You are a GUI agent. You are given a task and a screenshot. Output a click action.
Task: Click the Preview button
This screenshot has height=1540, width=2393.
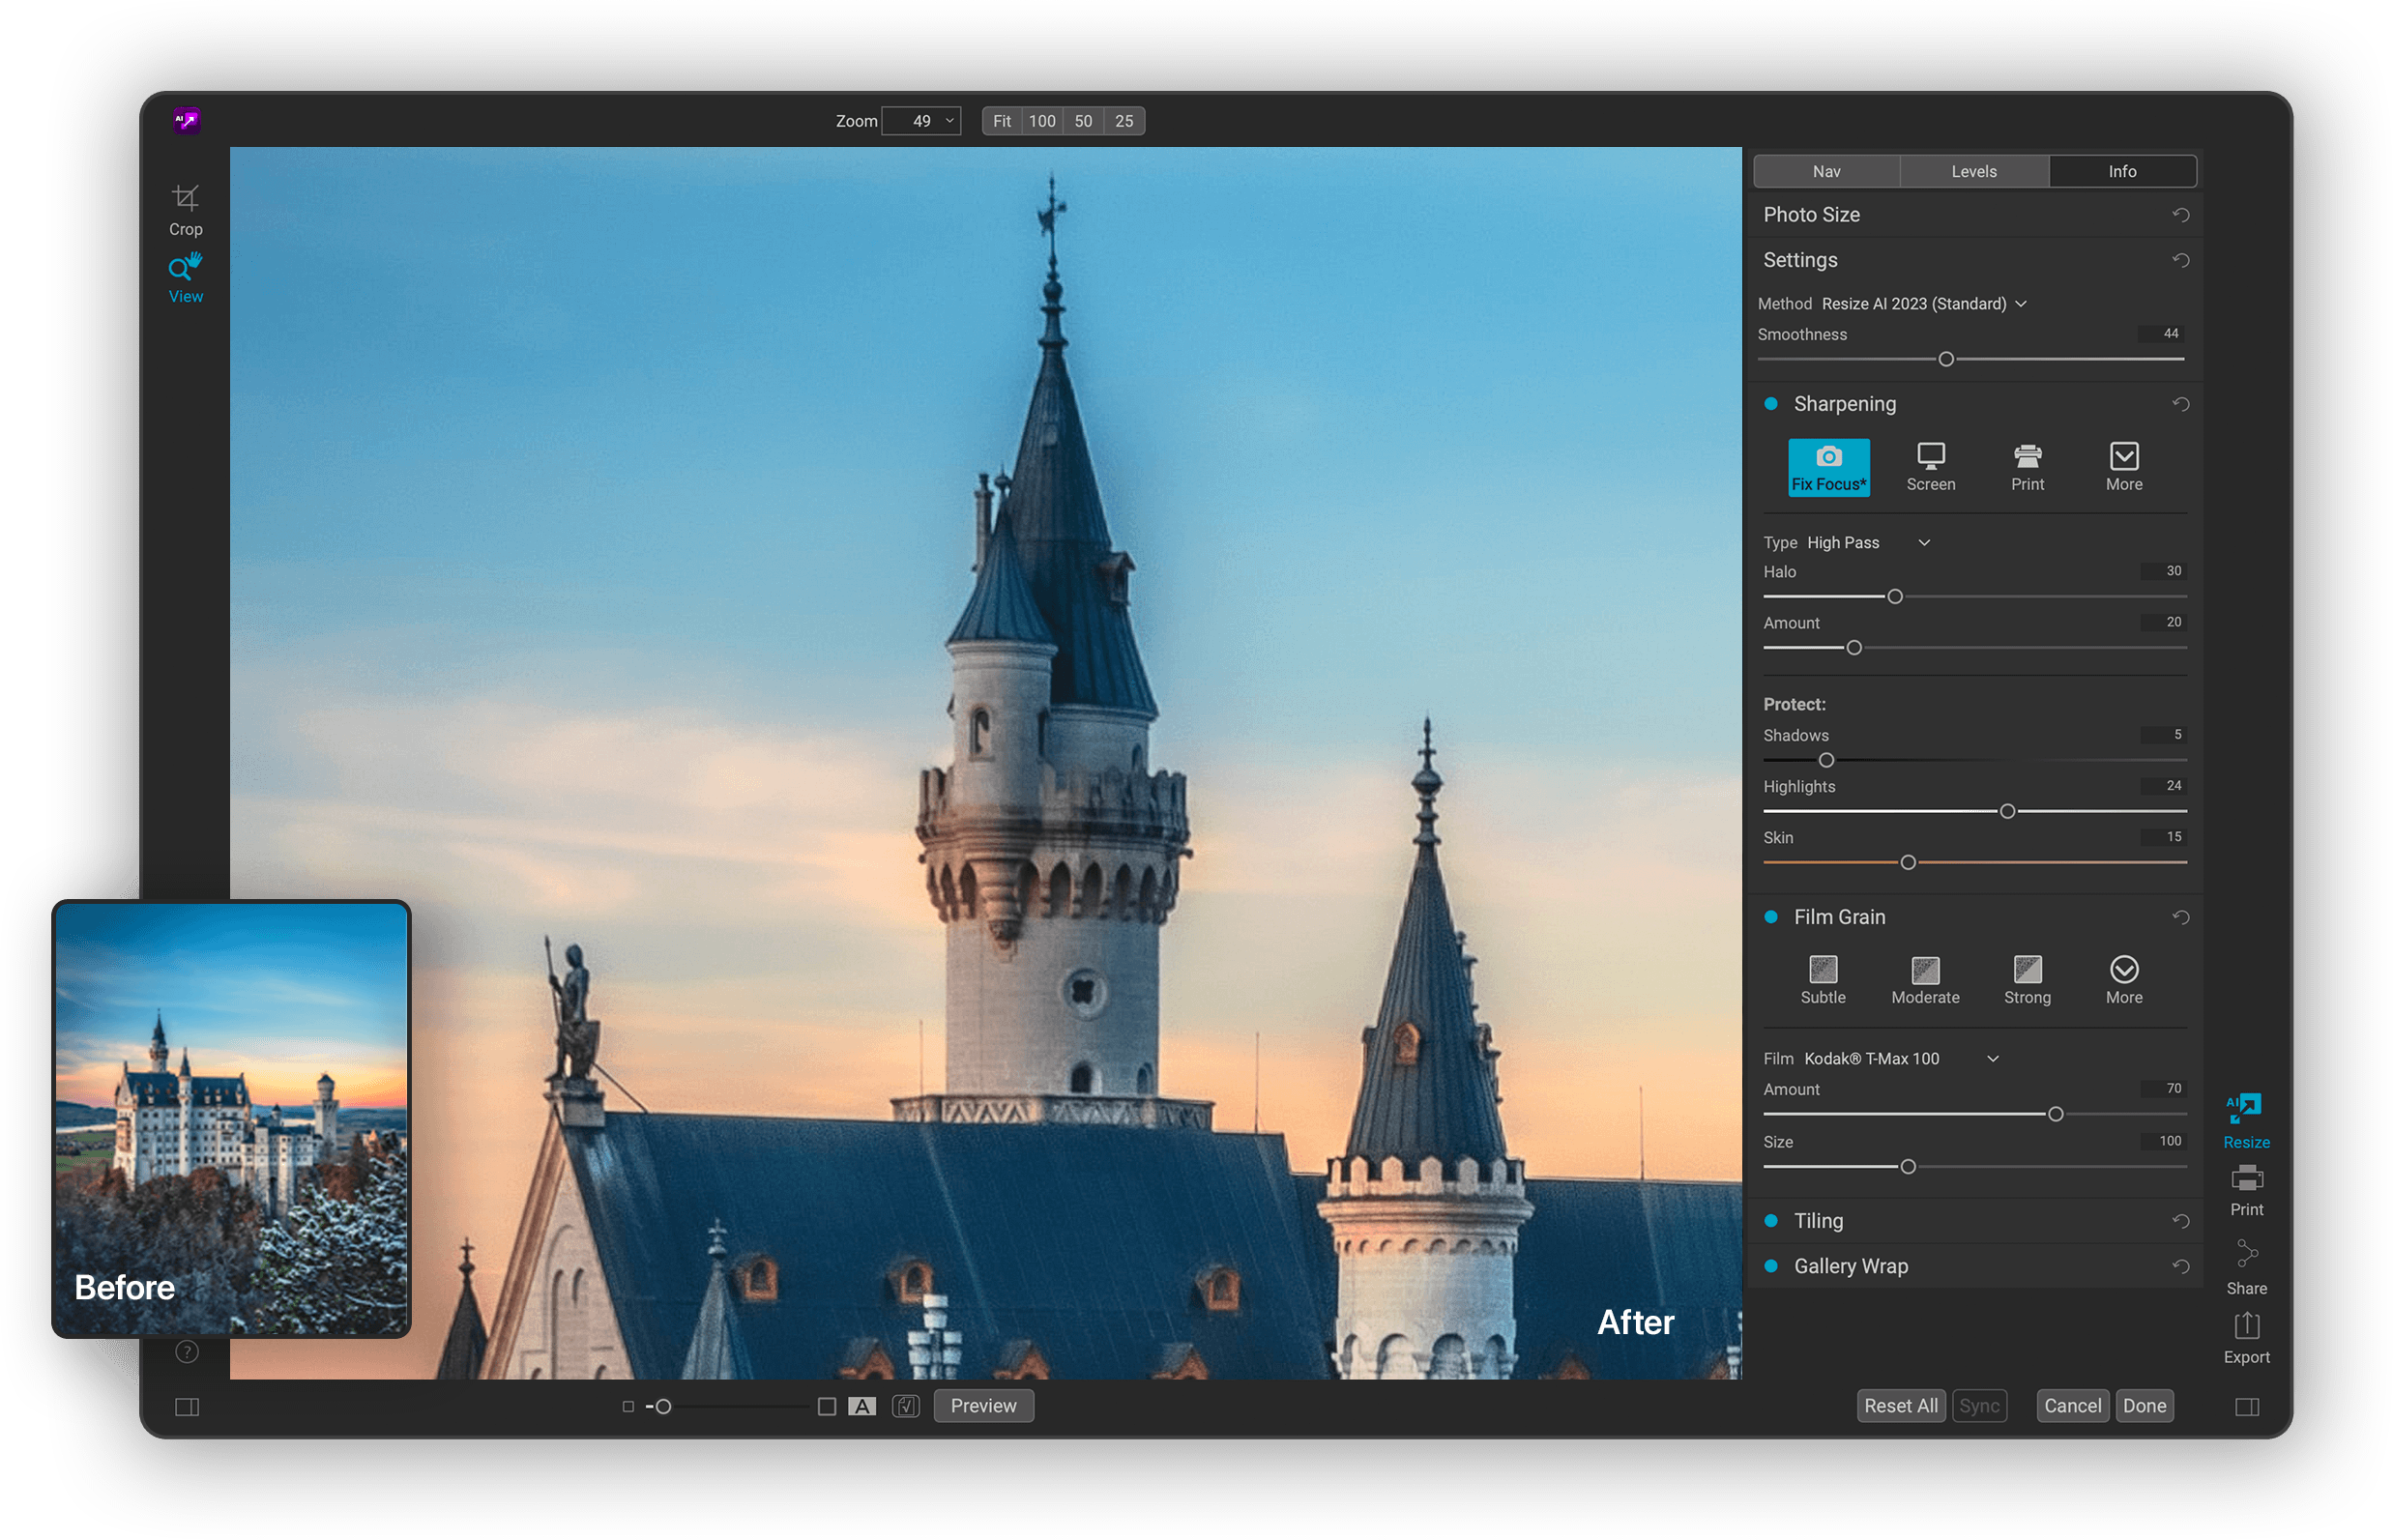click(x=983, y=1405)
